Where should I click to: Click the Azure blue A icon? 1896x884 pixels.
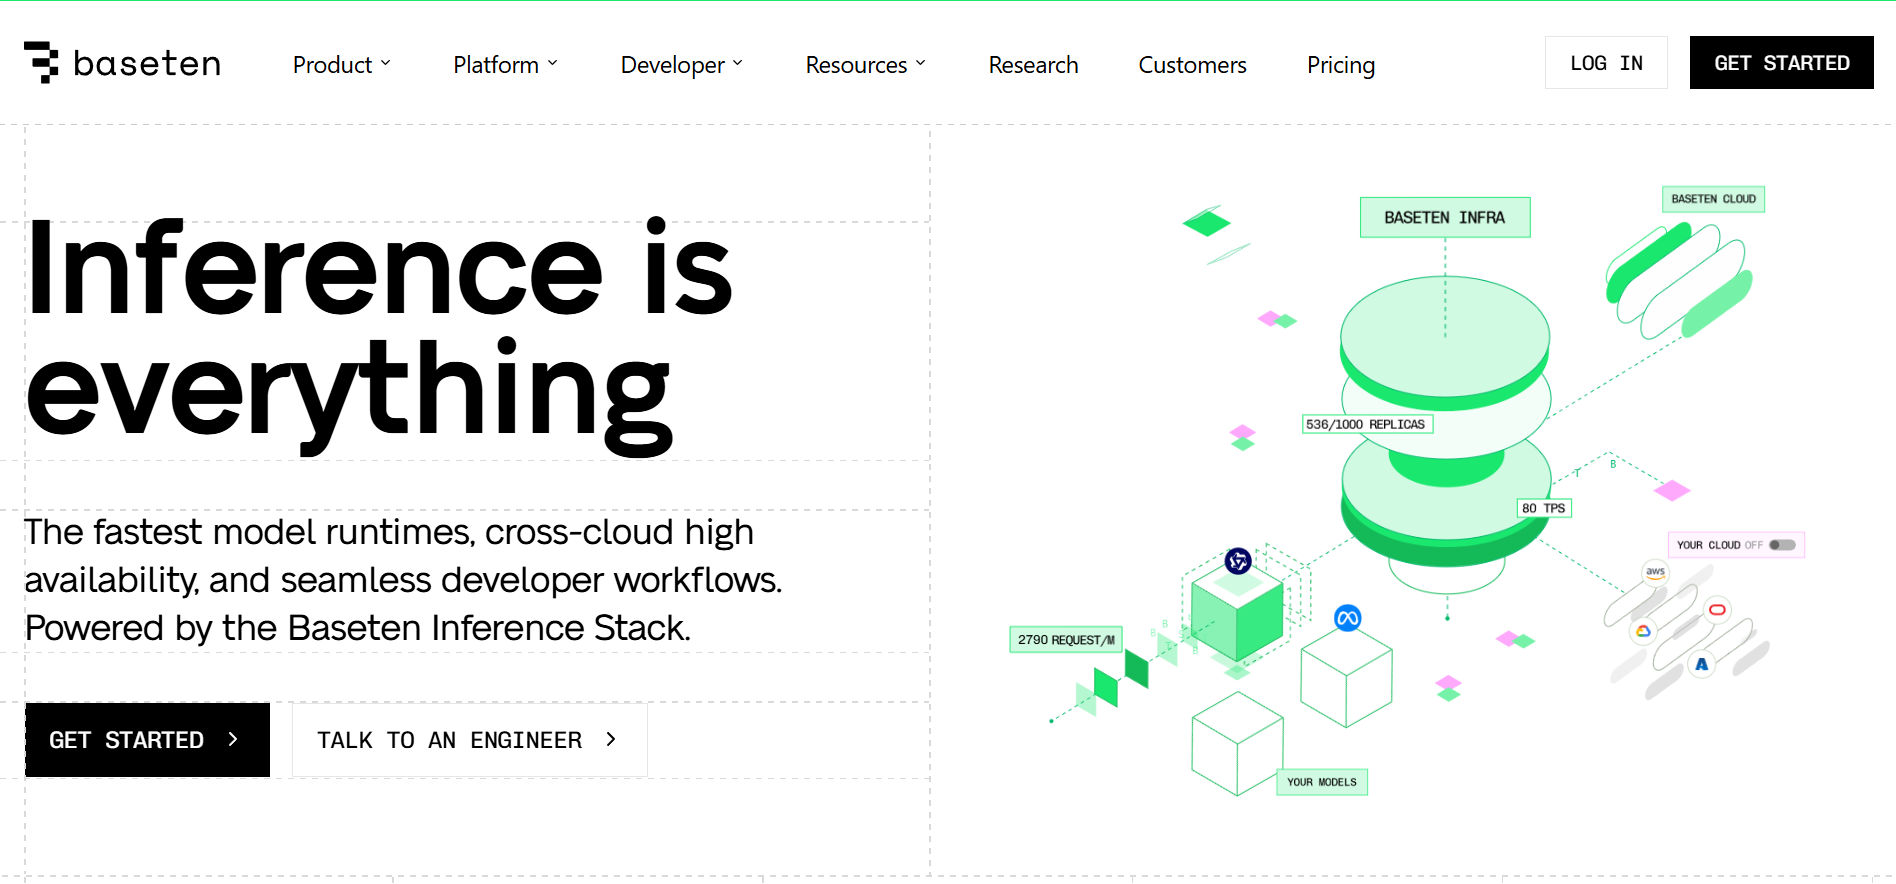pos(1701,664)
